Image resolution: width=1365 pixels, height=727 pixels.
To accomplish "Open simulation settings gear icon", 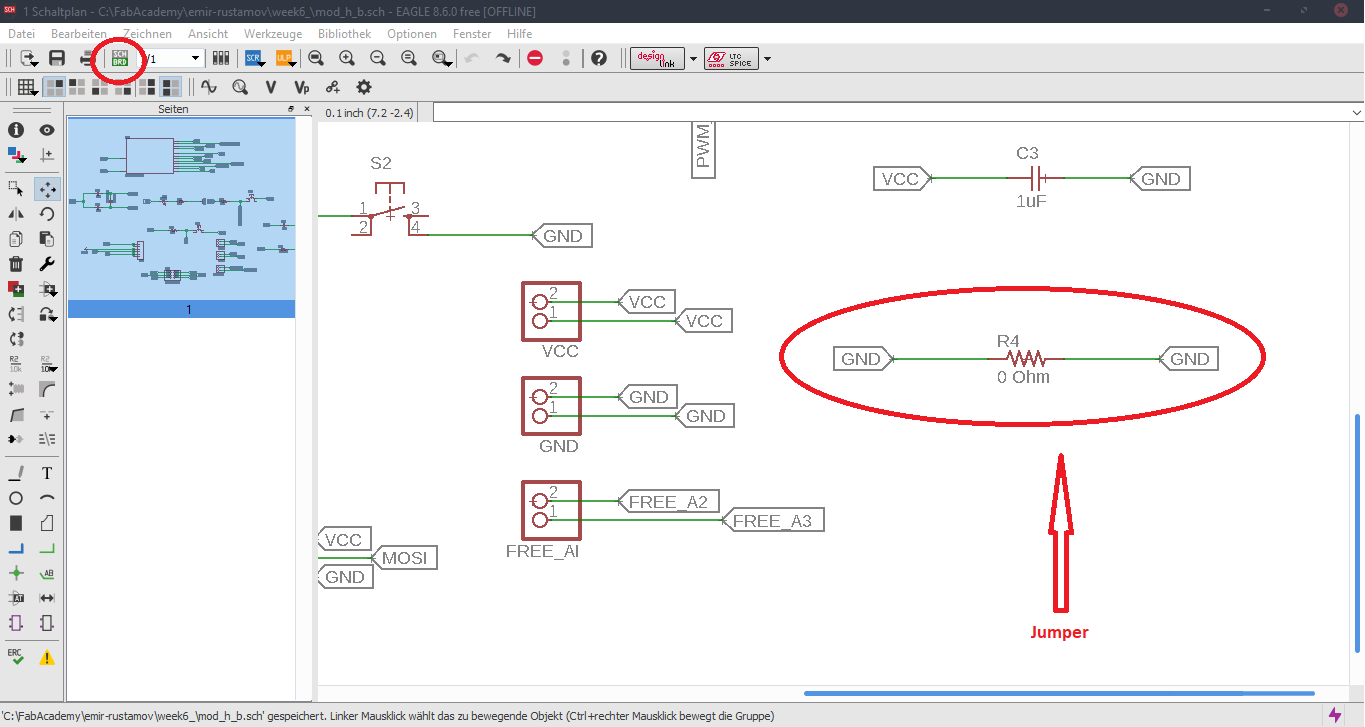I will (363, 87).
